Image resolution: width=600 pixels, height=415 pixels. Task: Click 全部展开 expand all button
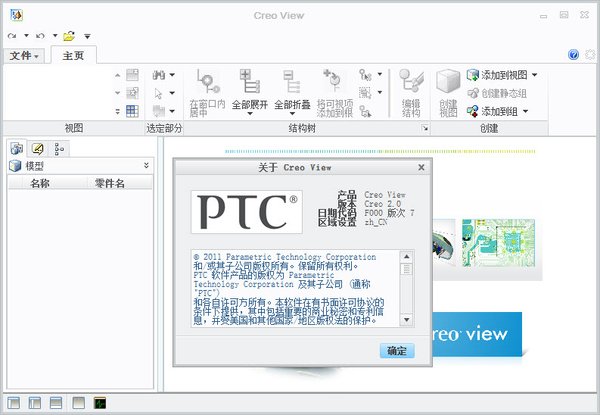pyautogui.click(x=250, y=93)
